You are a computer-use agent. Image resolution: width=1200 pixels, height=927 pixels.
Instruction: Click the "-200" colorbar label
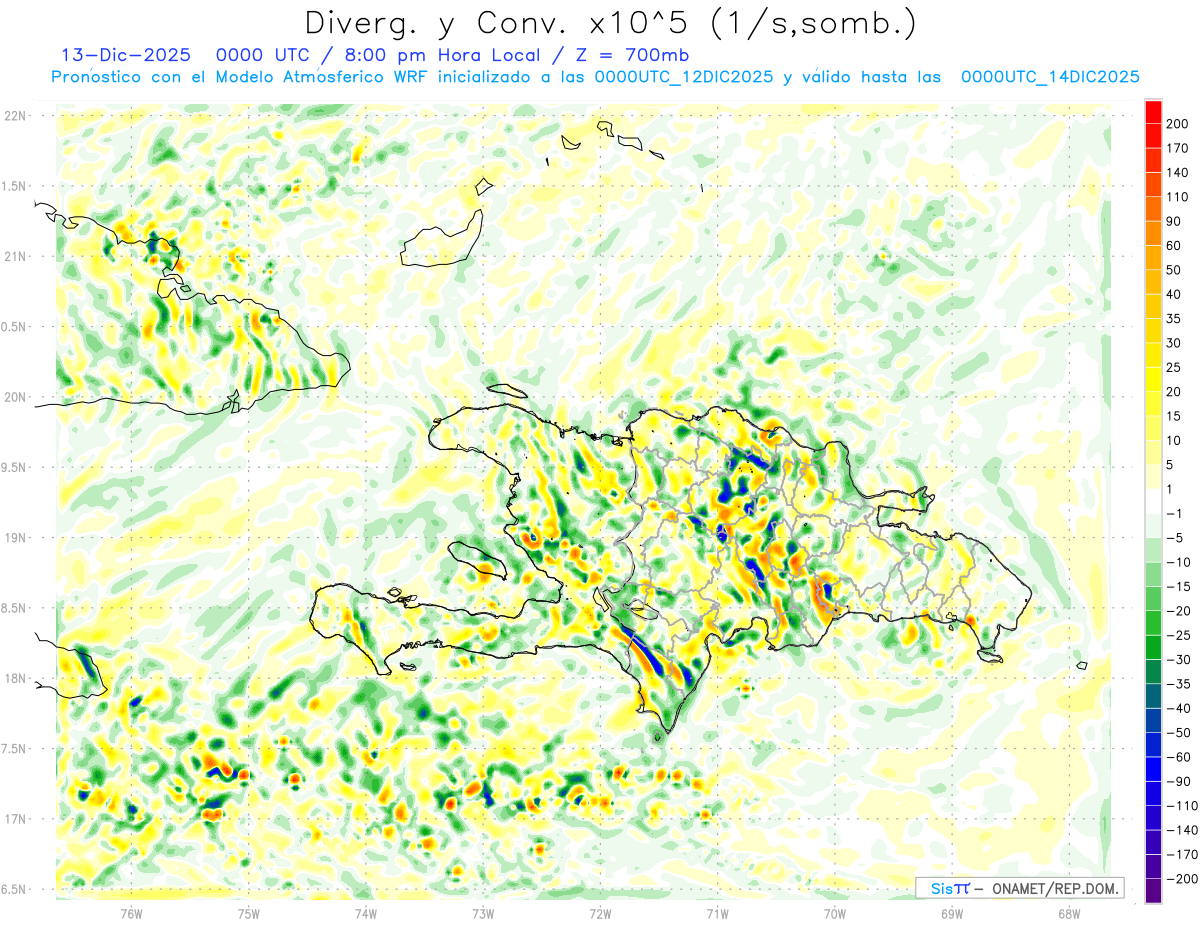click(x=1183, y=878)
